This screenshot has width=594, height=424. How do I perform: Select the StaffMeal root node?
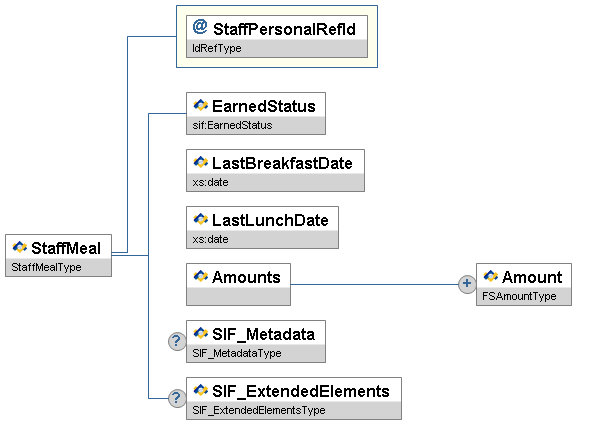pyautogui.click(x=58, y=255)
